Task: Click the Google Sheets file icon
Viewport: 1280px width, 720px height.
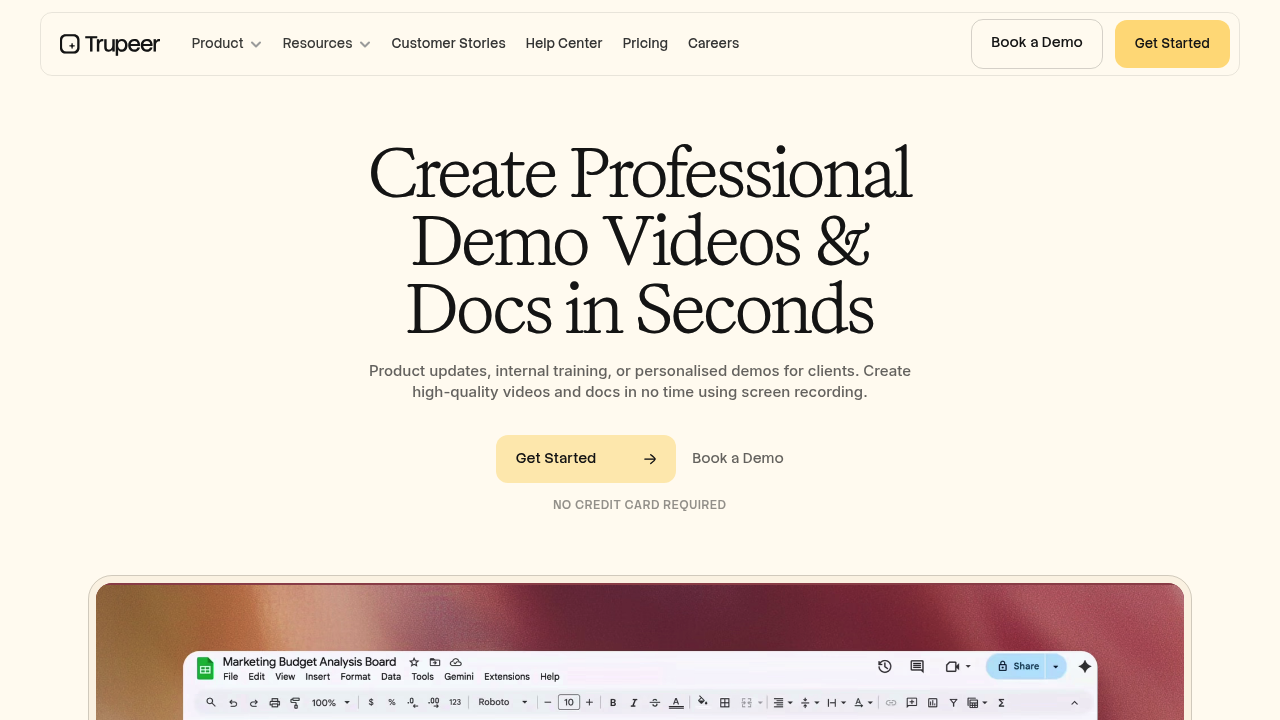Action: coord(205,669)
